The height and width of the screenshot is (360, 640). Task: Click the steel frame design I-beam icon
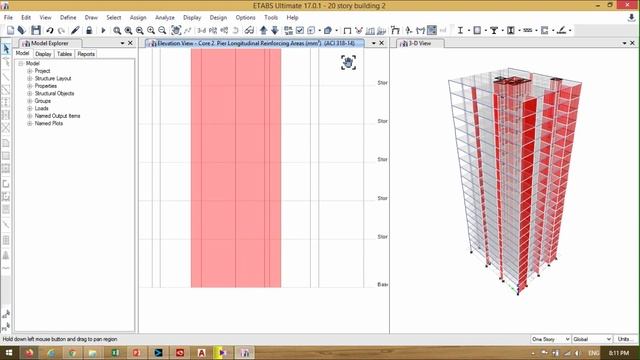[460, 30]
